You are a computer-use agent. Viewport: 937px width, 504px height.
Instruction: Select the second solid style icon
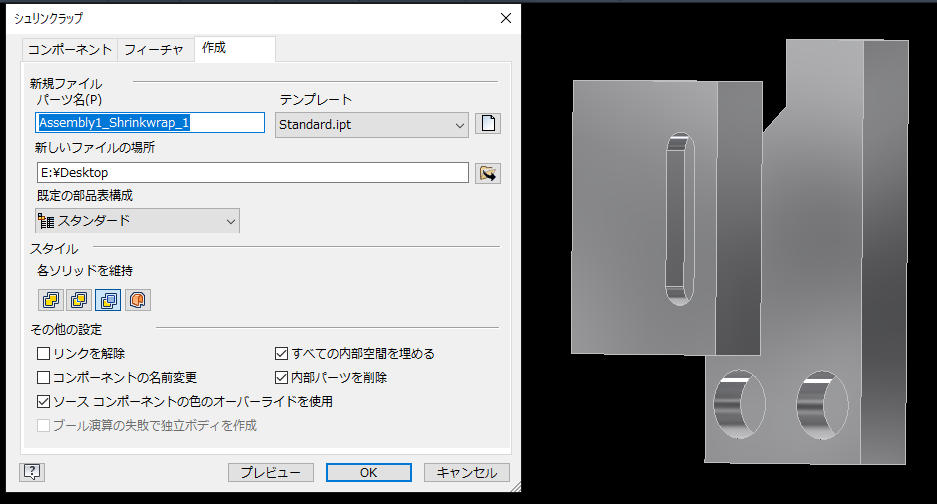(79, 300)
